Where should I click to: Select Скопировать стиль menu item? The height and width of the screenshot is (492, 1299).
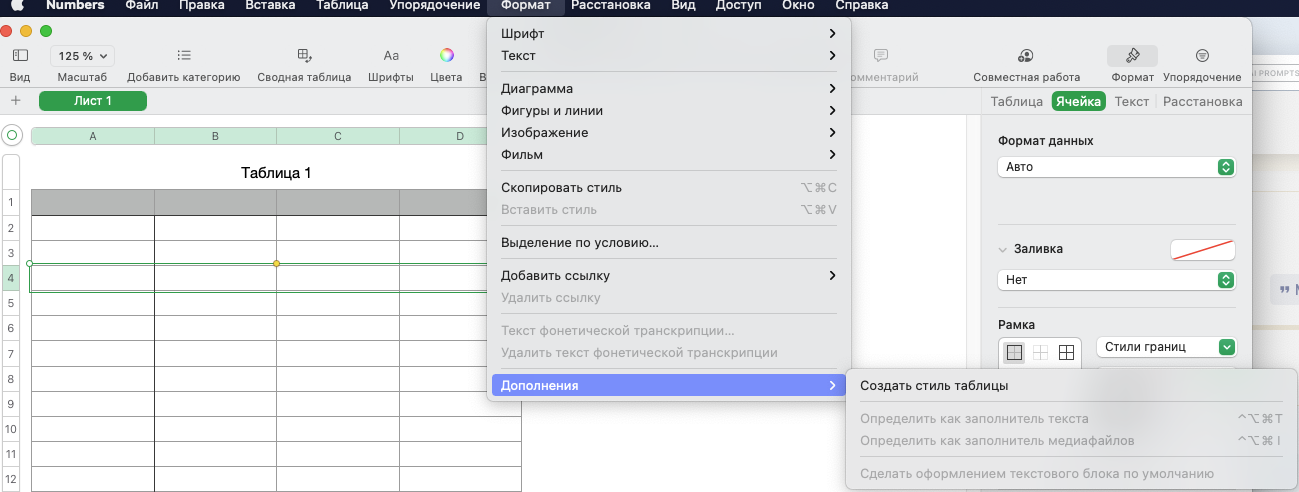561,187
